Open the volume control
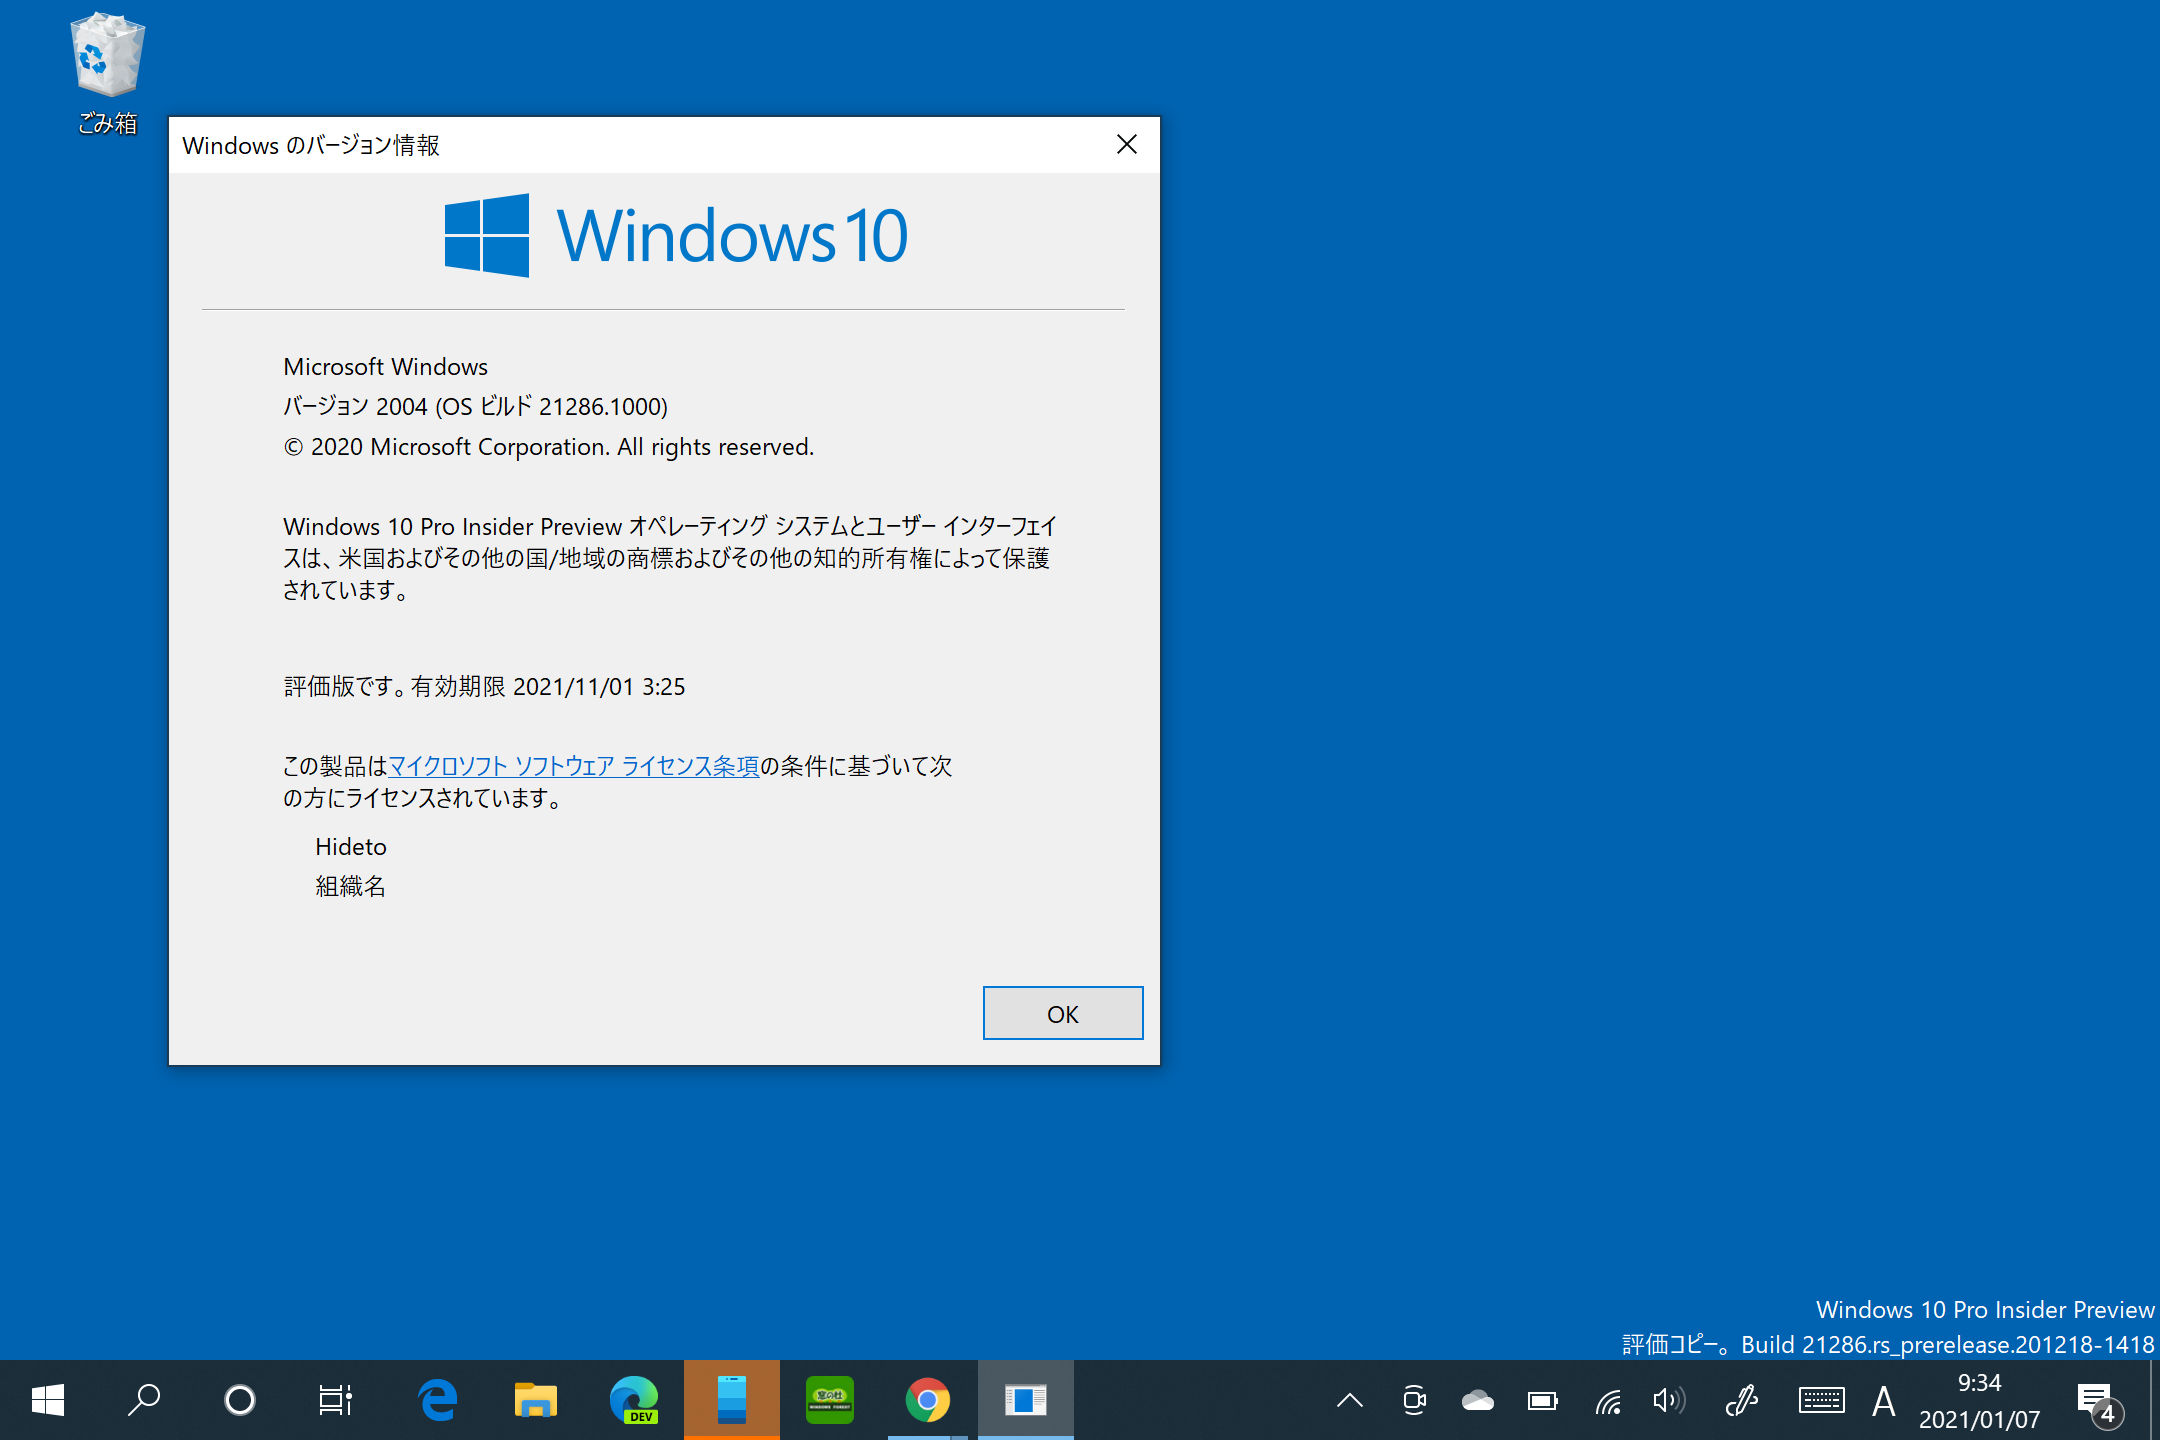2160x1440 pixels. 1668,1400
